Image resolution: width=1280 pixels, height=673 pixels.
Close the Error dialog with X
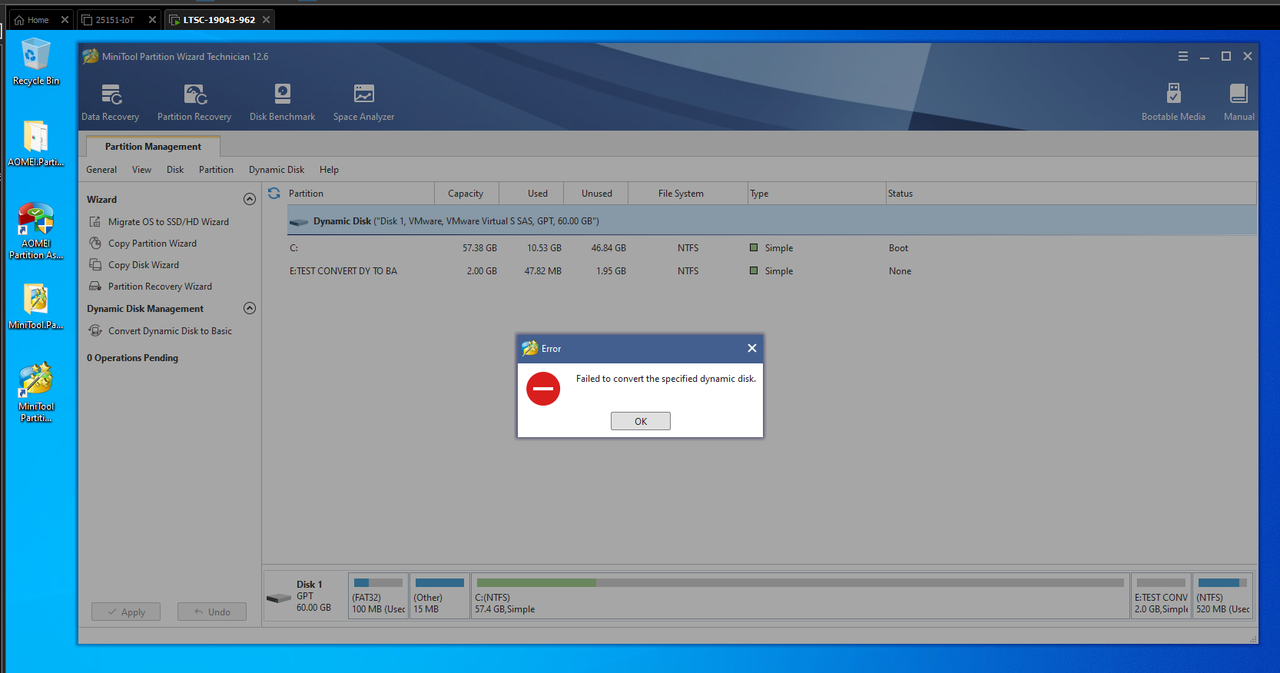coord(752,348)
